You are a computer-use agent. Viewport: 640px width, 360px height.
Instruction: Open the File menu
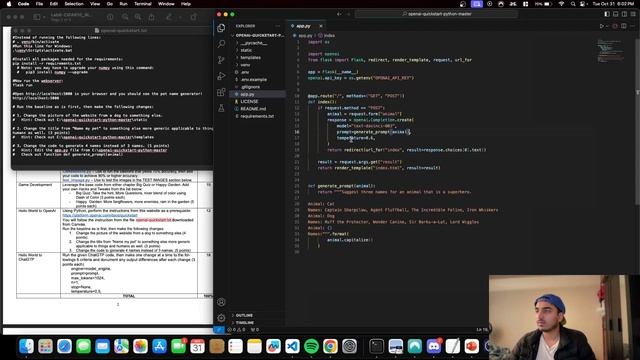(x=39, y=4)
